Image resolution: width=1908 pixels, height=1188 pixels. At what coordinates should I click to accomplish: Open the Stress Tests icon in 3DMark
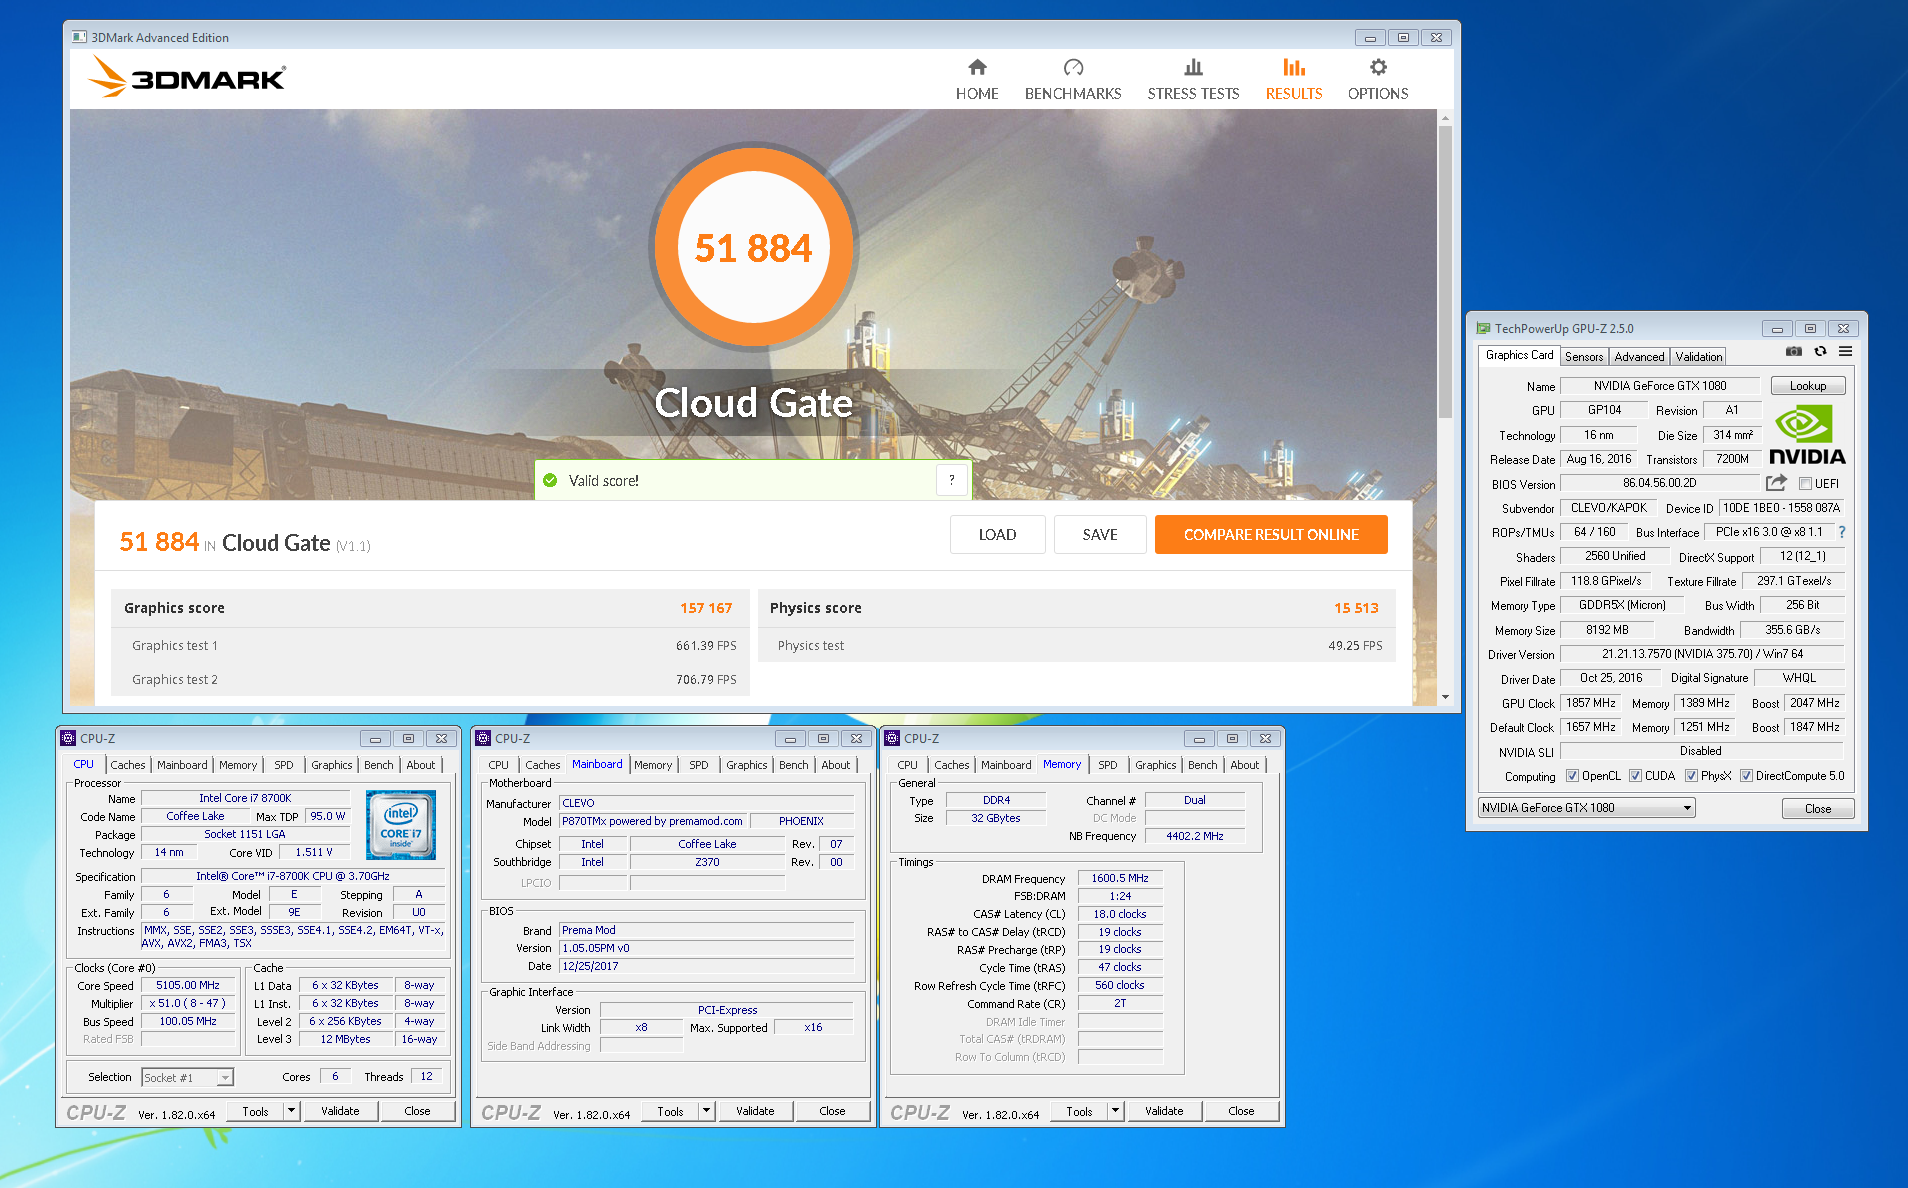click(x=1193, y=67)
